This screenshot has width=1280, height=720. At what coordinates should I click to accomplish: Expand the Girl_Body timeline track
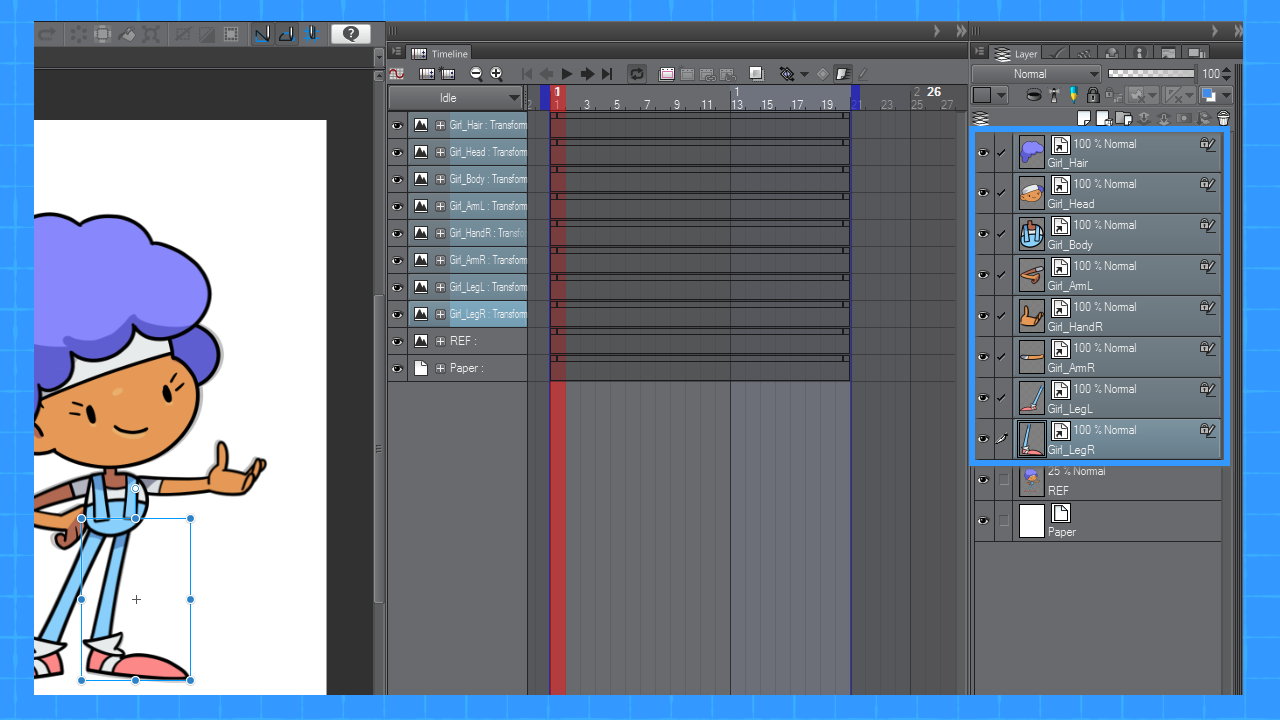(x=440, y=179)
